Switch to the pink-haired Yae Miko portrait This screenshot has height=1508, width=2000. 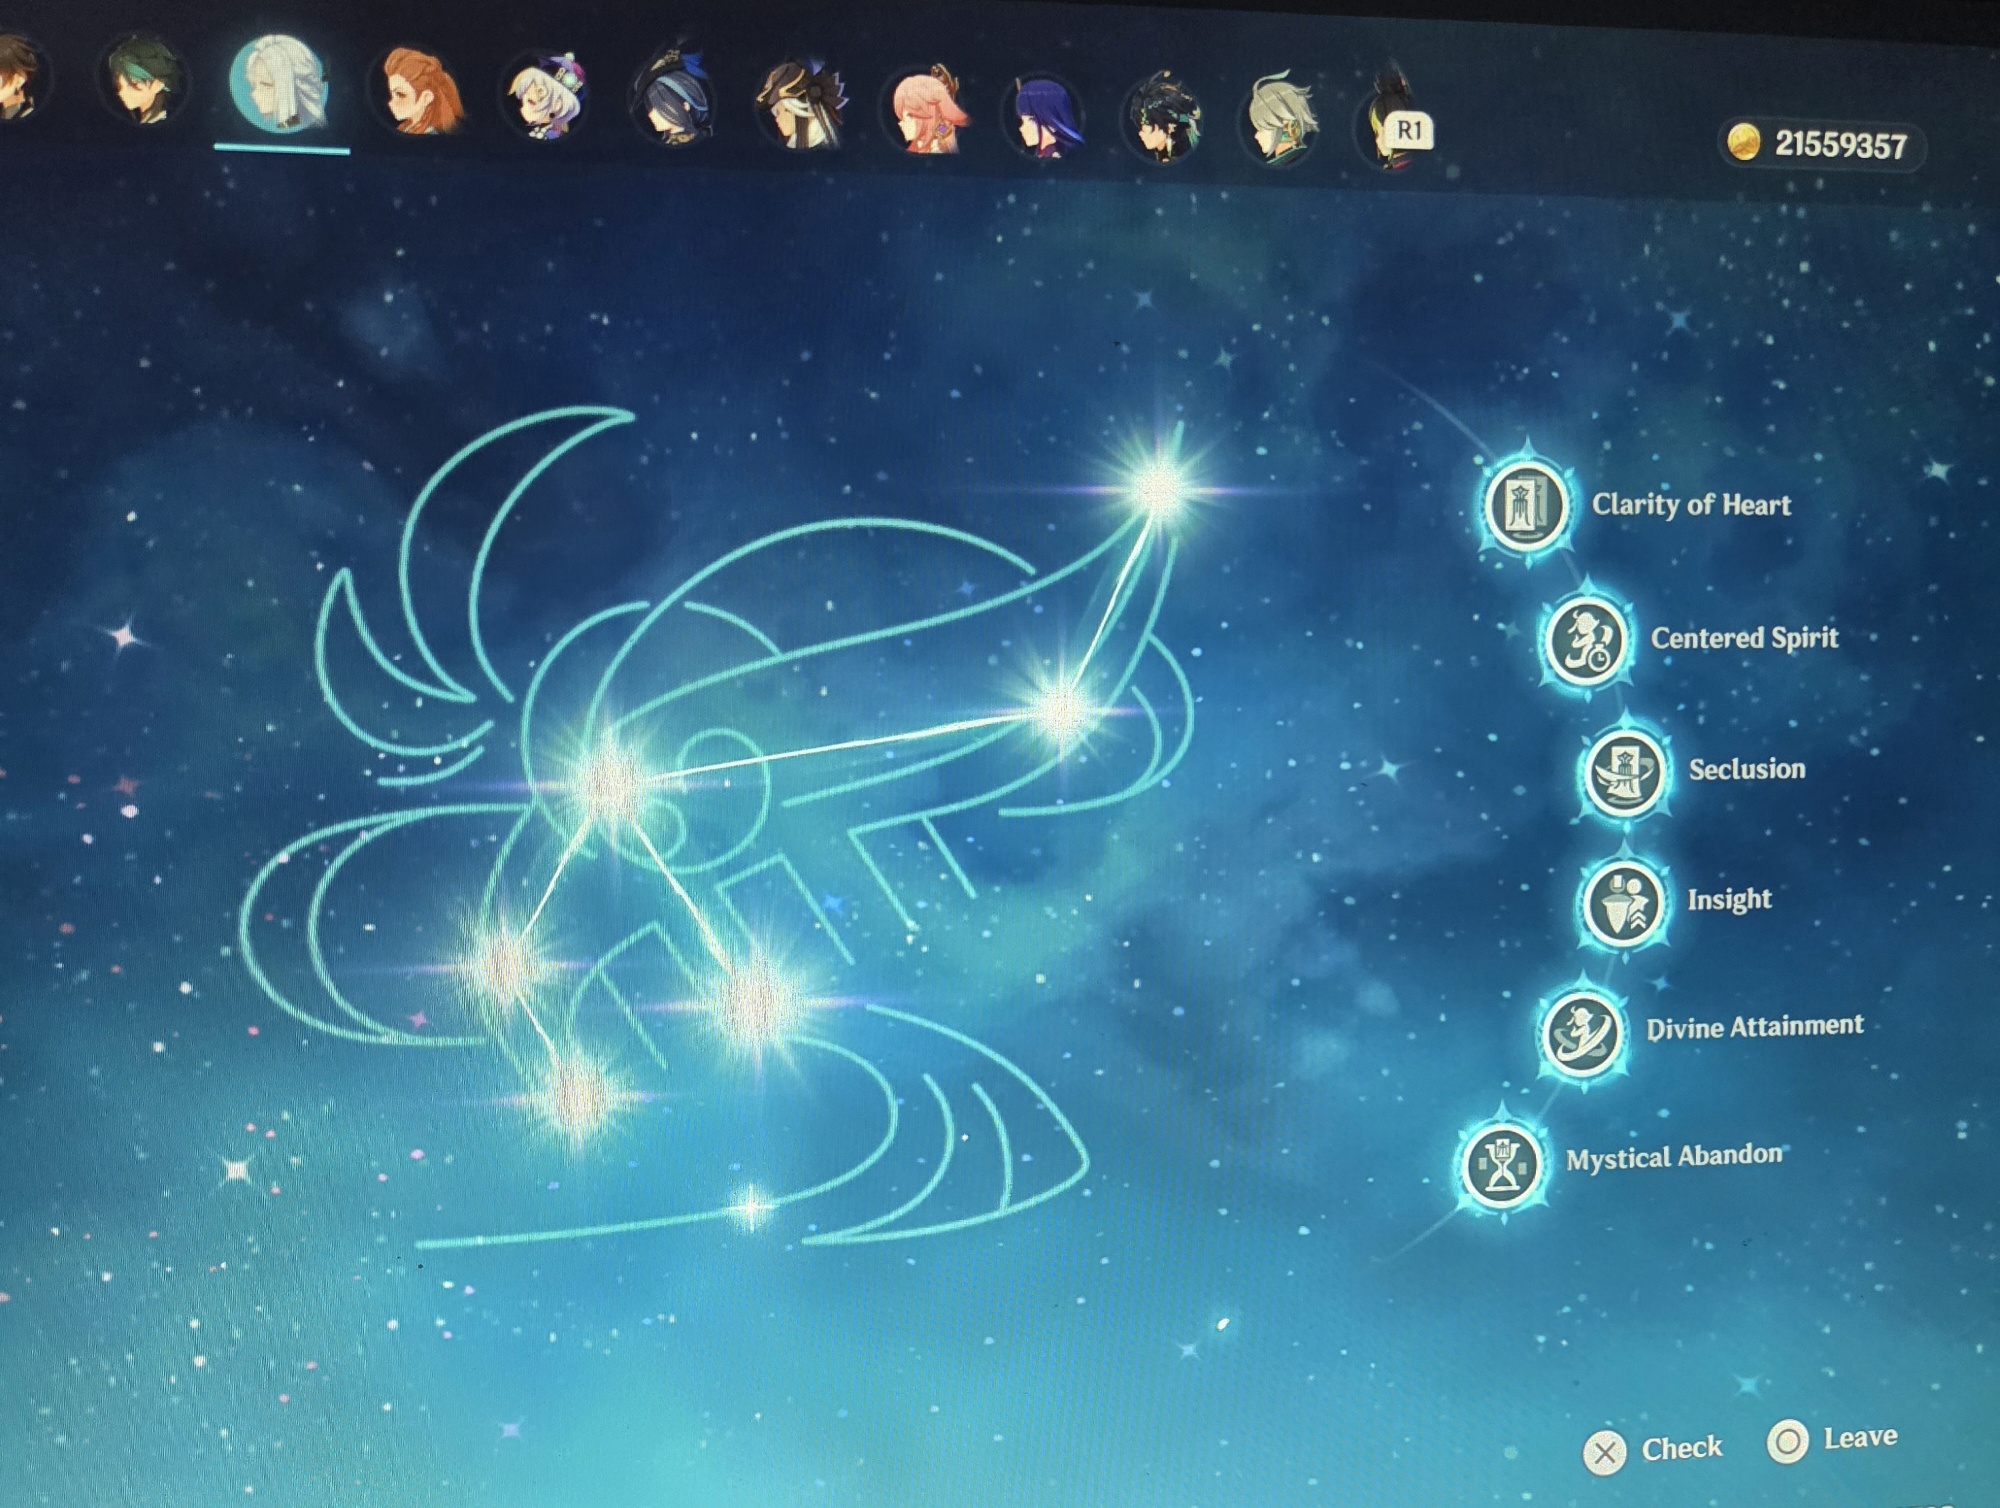[x=927, y=108]
